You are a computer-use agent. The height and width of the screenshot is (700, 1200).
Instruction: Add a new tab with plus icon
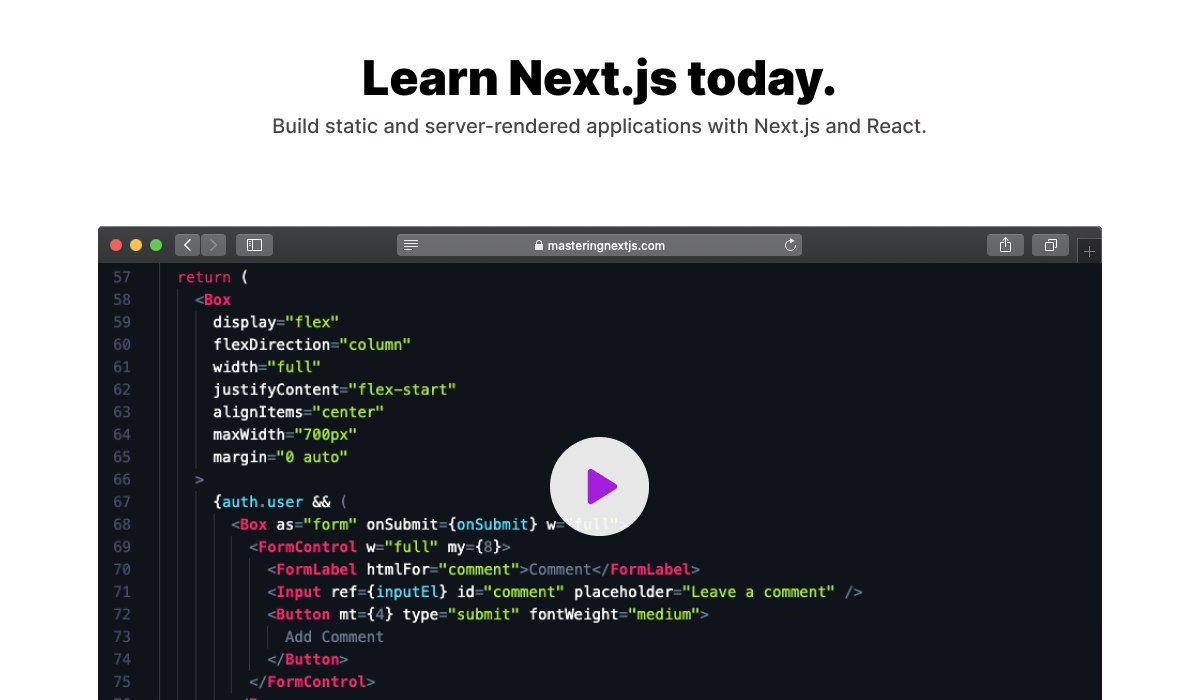coord(1089,252)
